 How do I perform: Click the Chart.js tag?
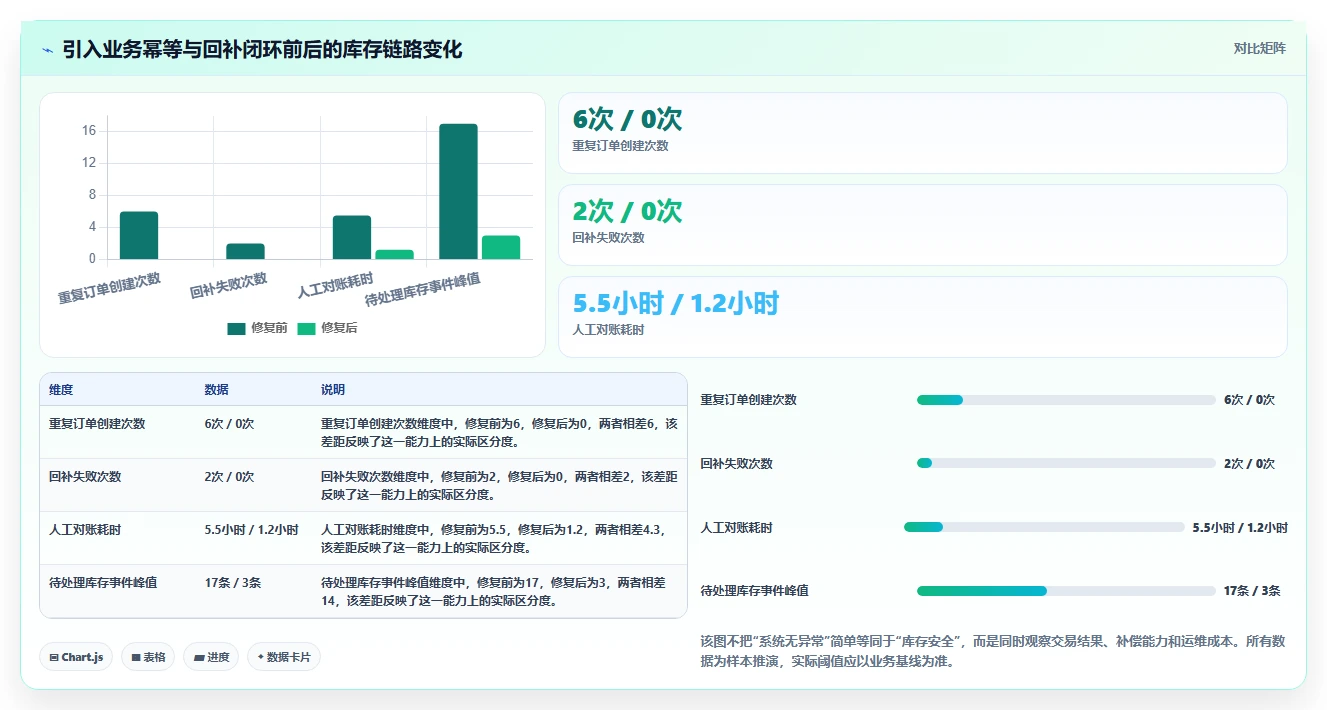(76, 657)
